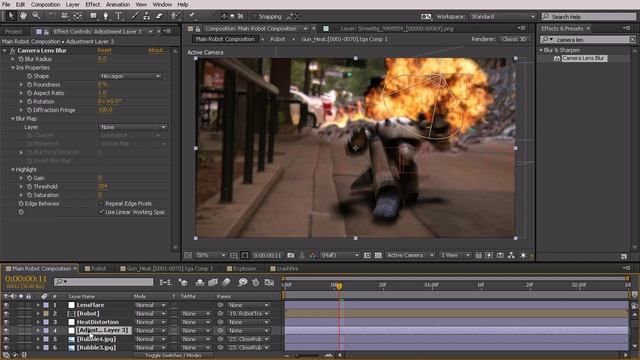Viewport: 640px width, 360px height.
Task: Toggle Repeat Edge Pixels checkbox
Action: click(x=101, y=203)
